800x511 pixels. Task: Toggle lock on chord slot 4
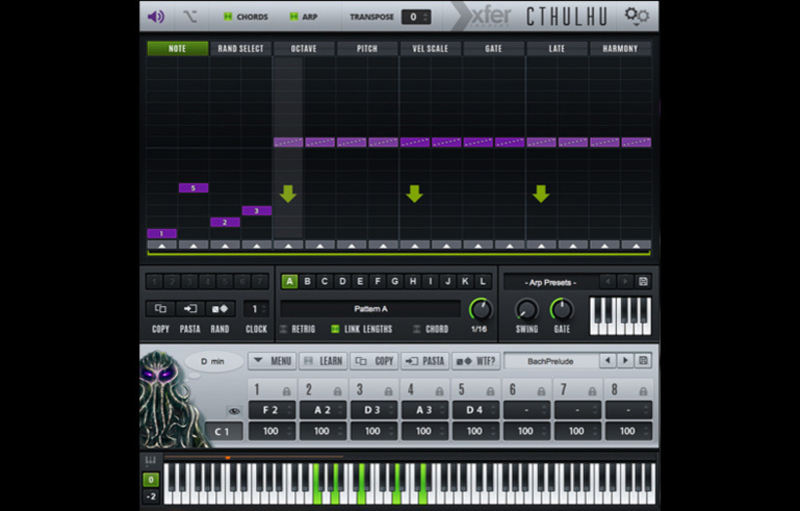(x=439, y=391)
